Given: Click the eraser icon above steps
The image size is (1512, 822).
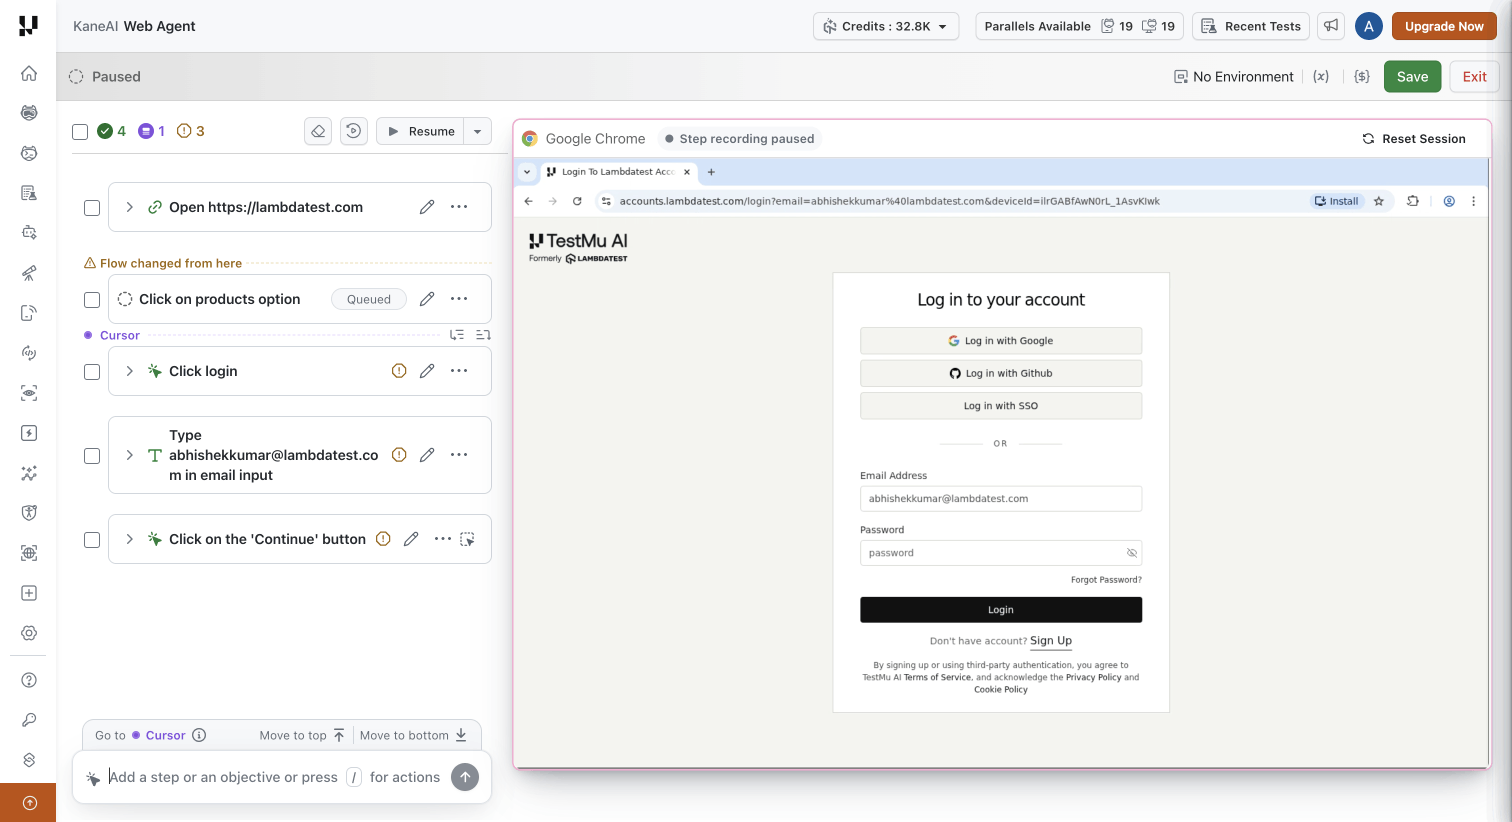Looking at the screenshot, I should [318, 131].
